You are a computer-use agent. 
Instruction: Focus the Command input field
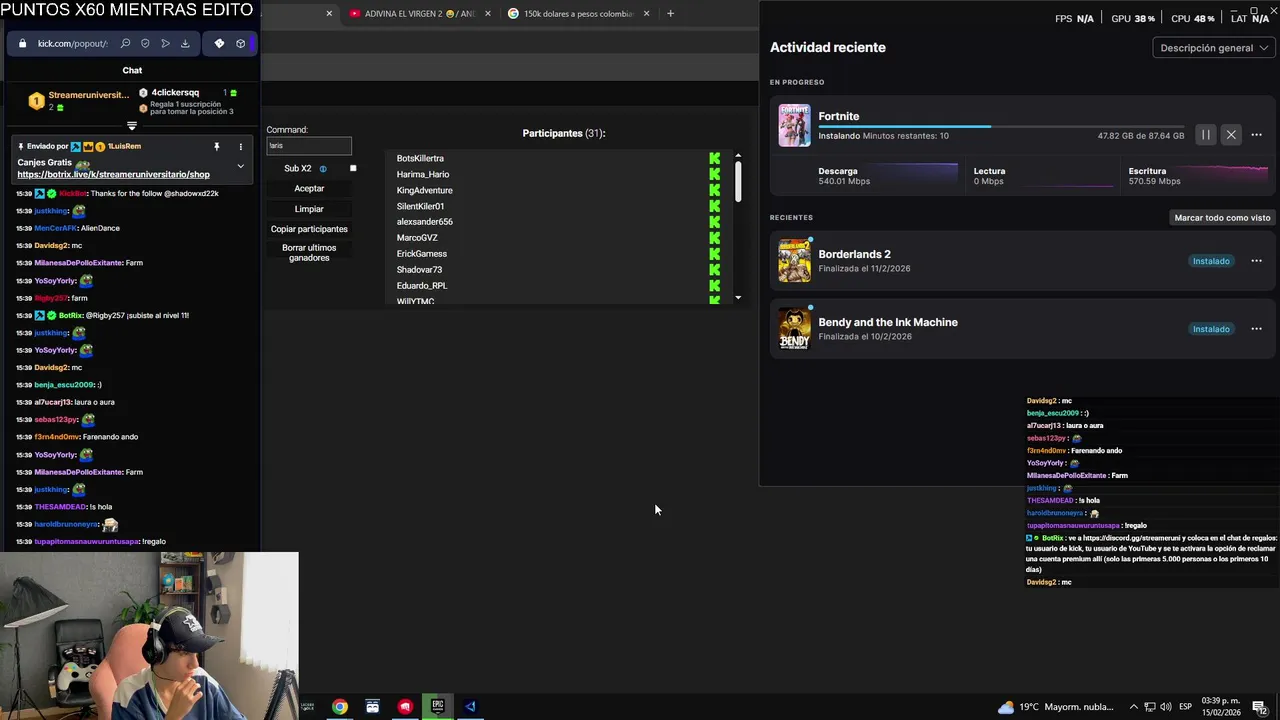tap(309, 146)
